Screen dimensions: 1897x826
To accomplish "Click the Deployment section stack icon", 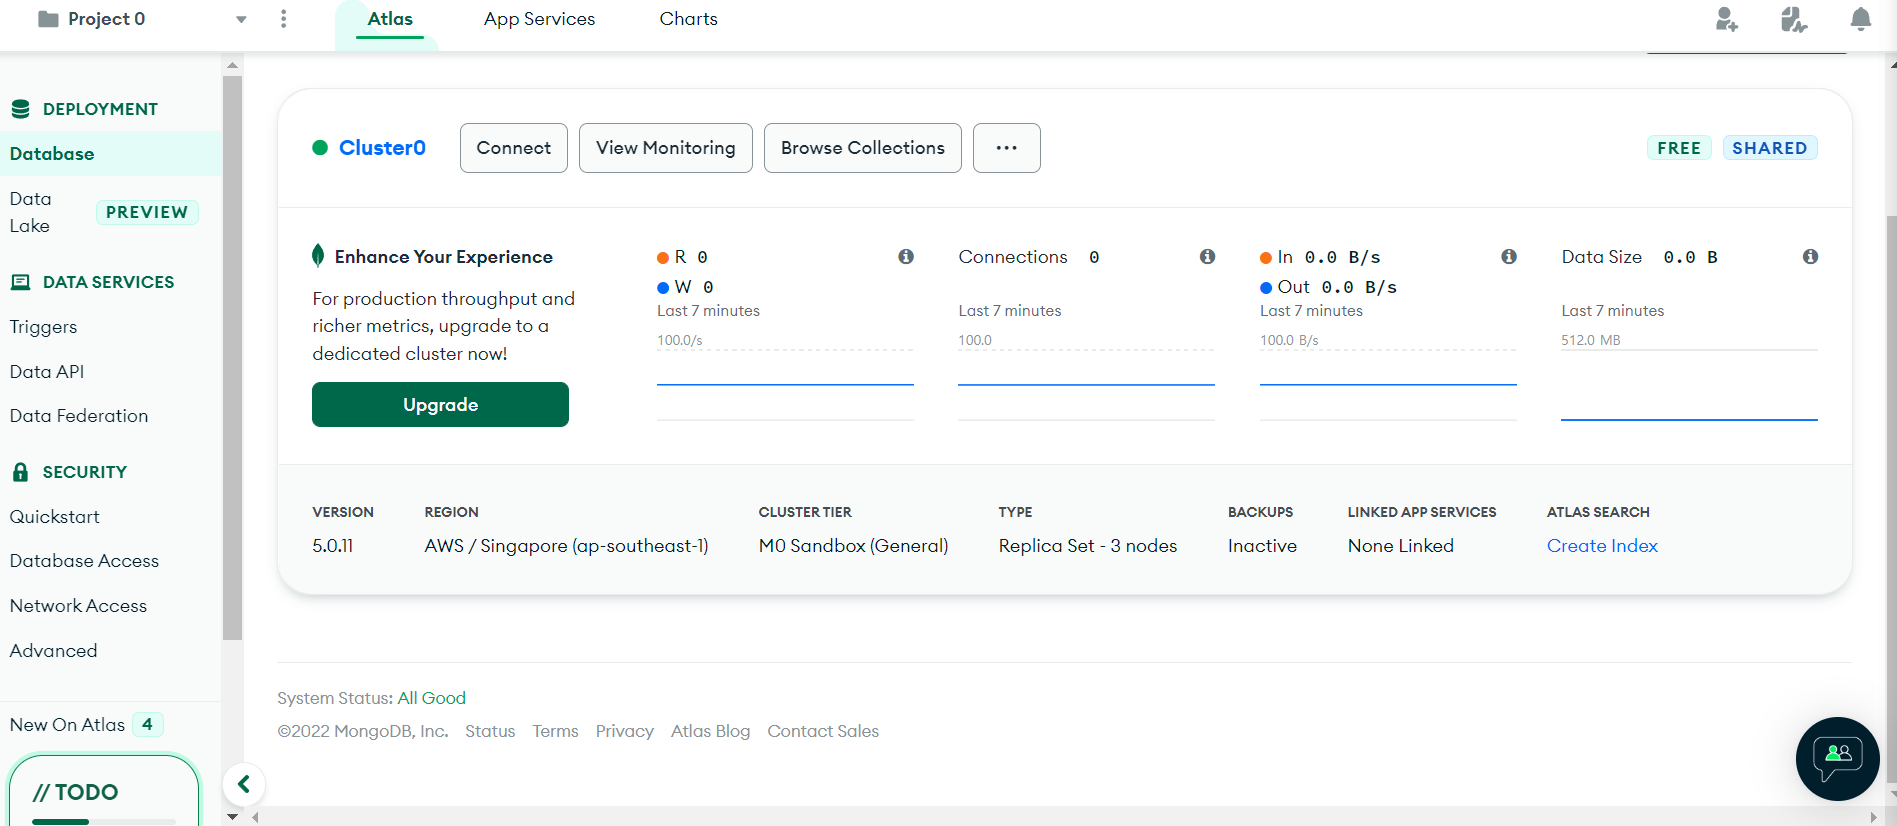I will coord(20,109).
